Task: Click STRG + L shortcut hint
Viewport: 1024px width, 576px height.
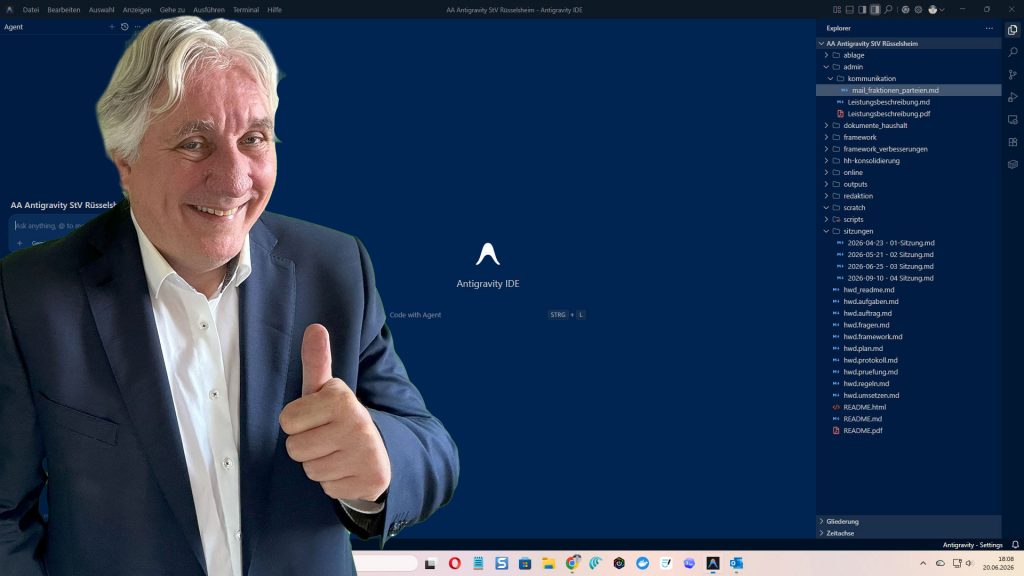Action: pos(566,315)
